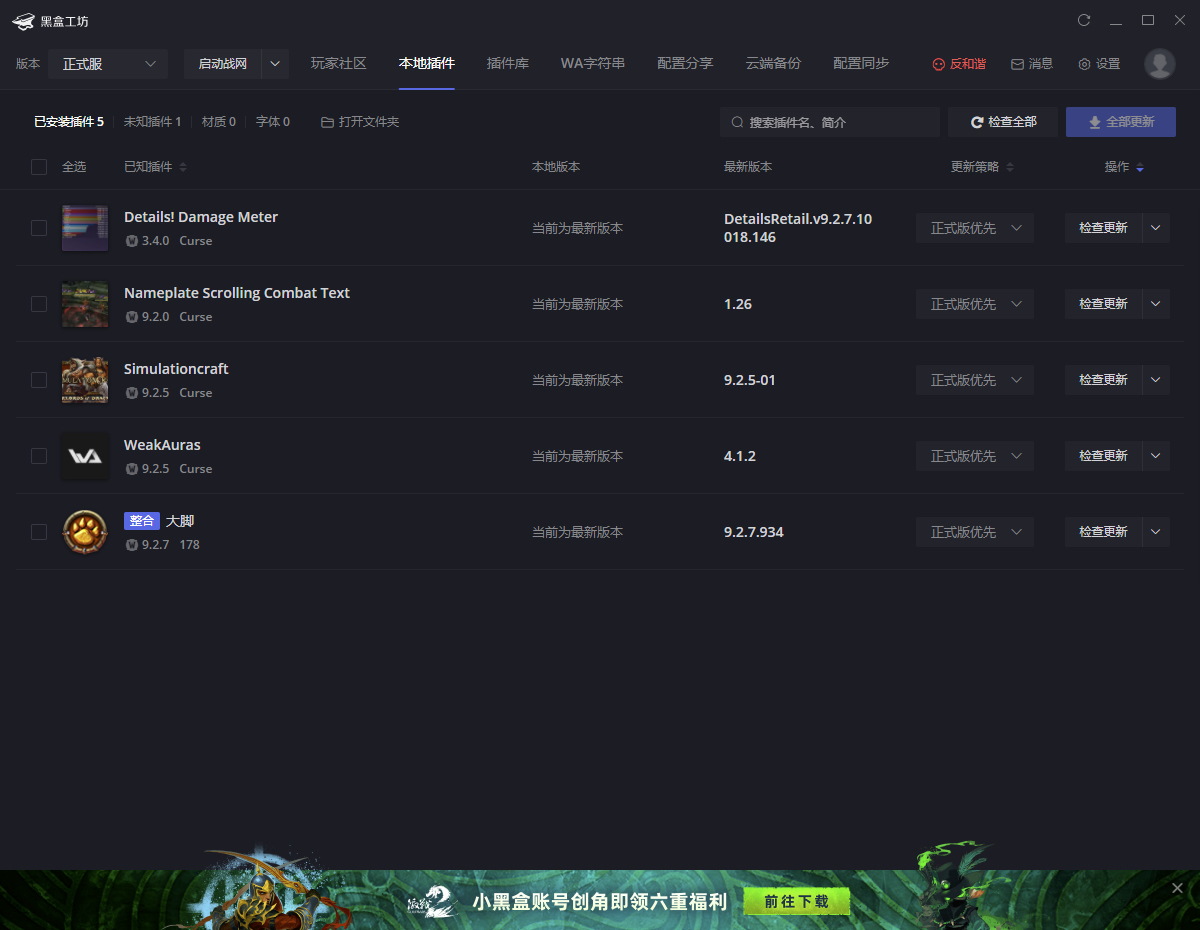Sort by 更新策略 column arrows
The height and width of the screenshot is (930, 1200).
(x=1009, y=167)
